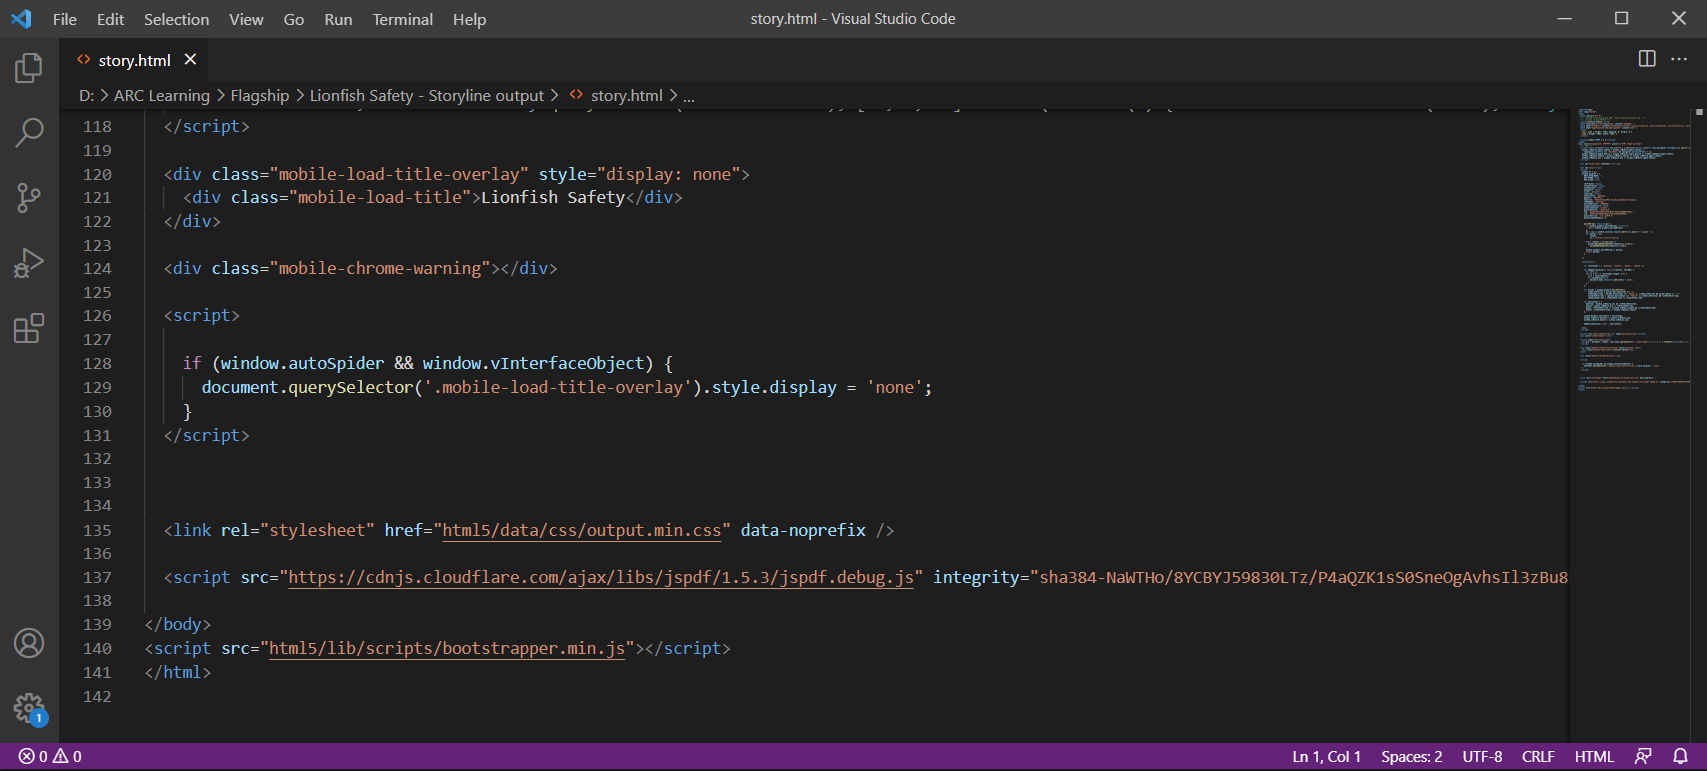Open the Extensions view icon
Viewport: 1707px width, 771px height.
(x=29, y=328)
